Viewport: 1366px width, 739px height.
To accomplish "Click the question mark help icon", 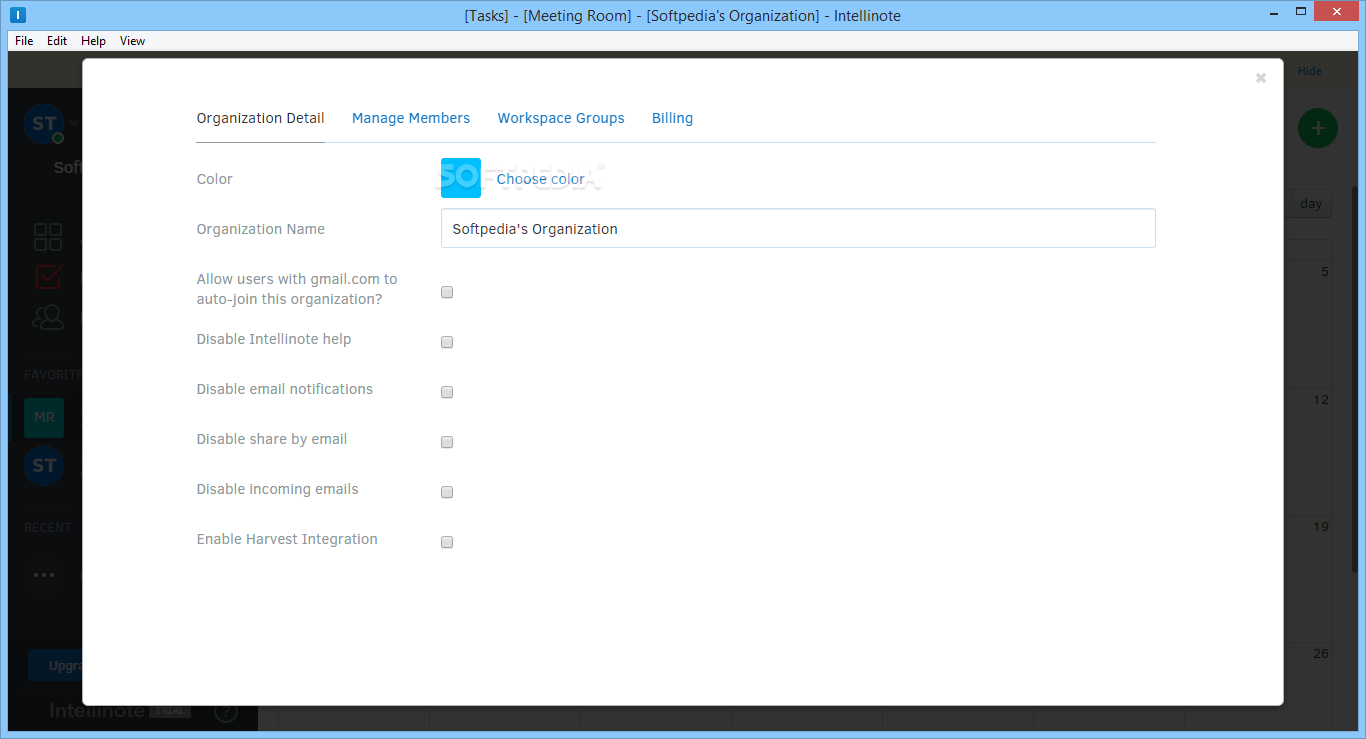I will [226, 711].
